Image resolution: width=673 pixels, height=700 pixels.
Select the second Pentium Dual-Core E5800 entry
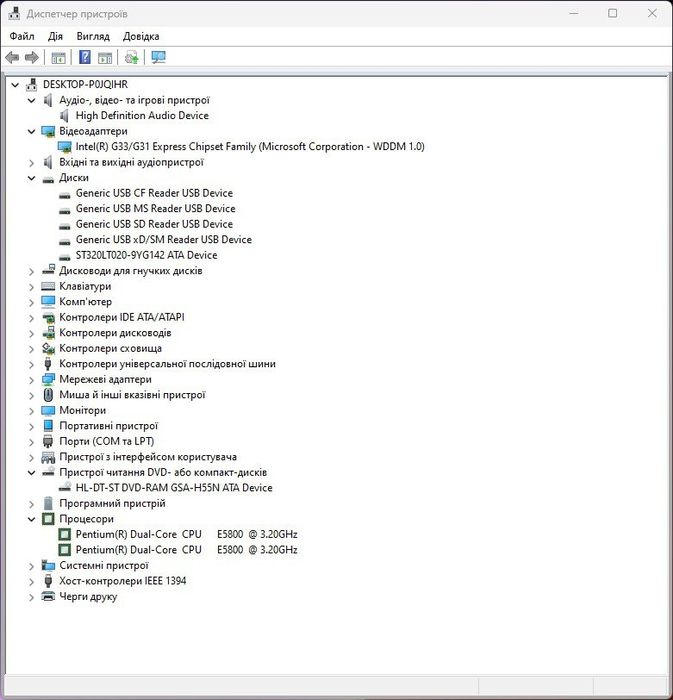(x=186, y=550)
